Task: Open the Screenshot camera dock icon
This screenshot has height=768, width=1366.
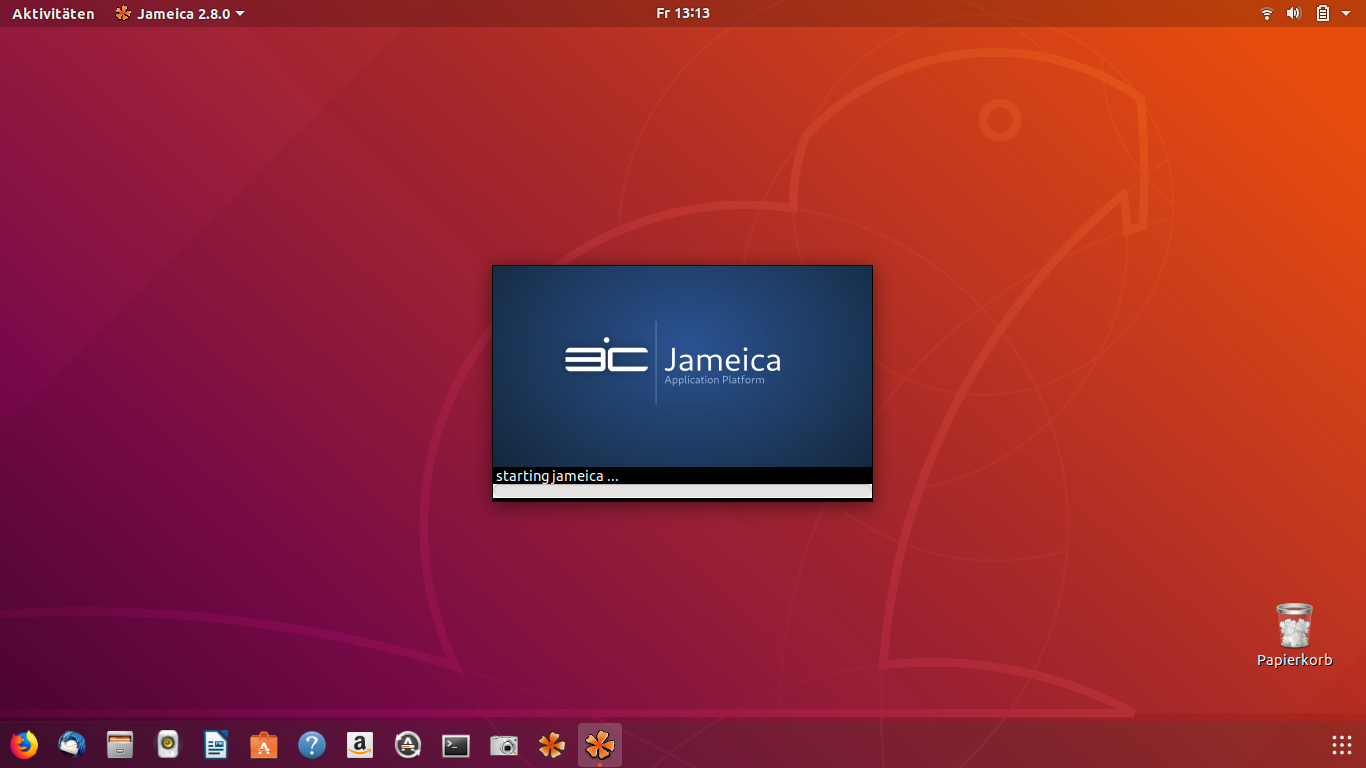Action: tap(504, 745)
